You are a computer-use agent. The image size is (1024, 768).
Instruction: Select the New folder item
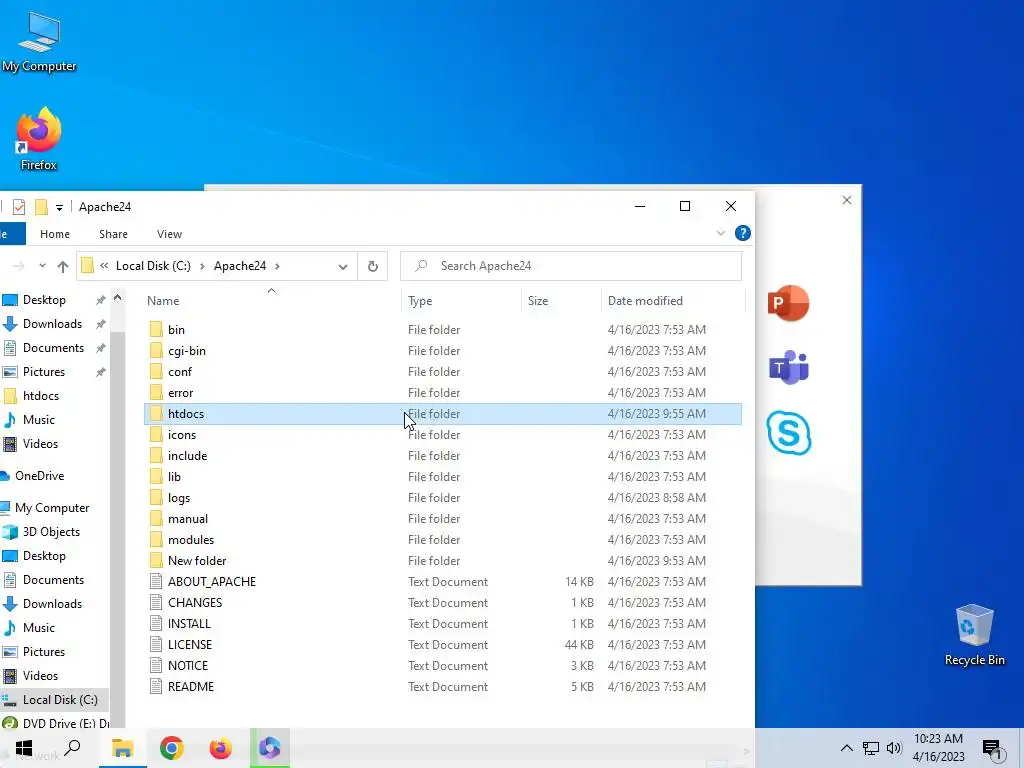(443, 561)
